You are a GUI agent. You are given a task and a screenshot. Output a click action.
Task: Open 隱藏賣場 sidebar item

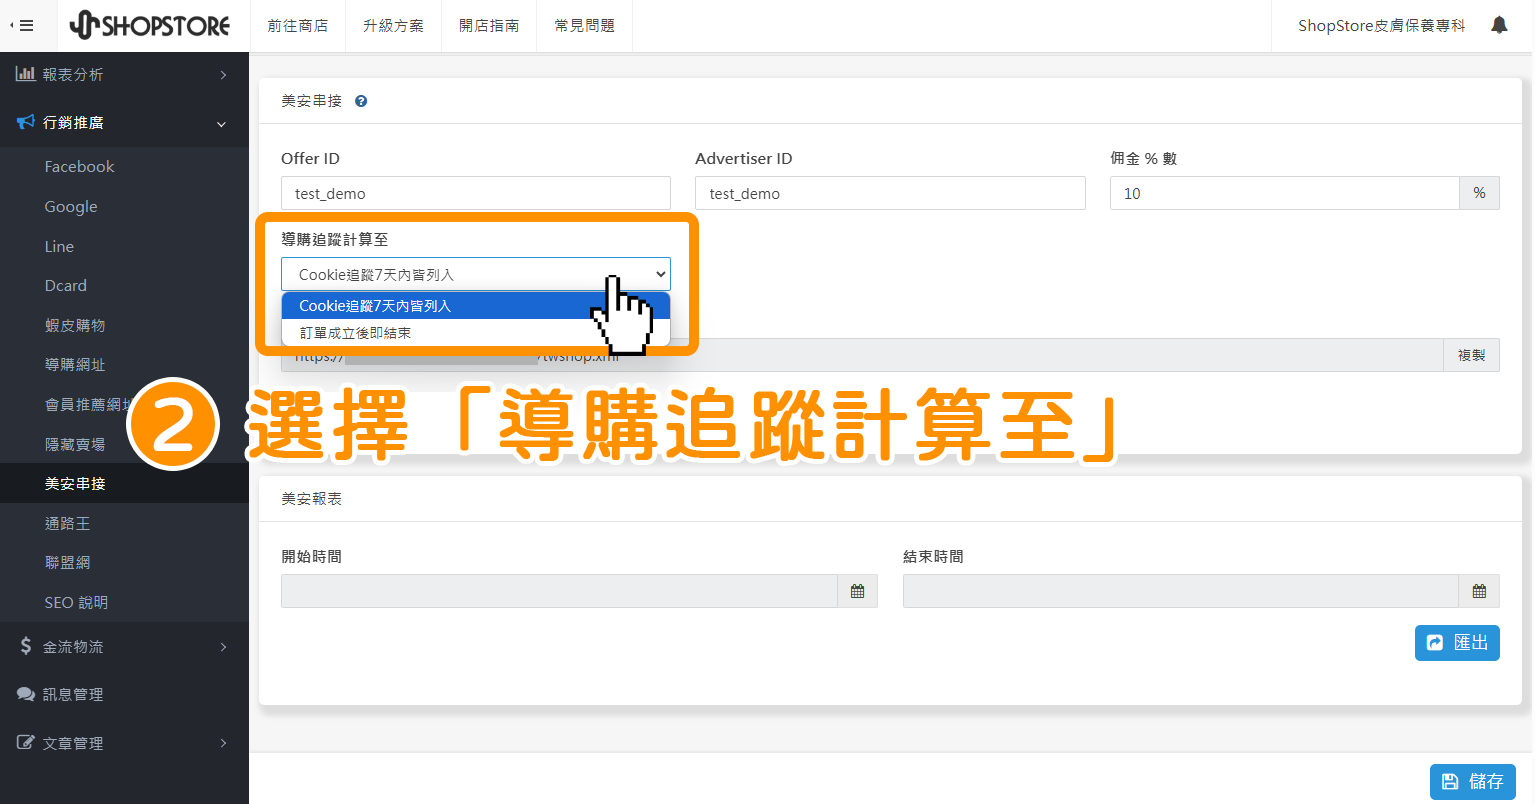click(75, 444)
